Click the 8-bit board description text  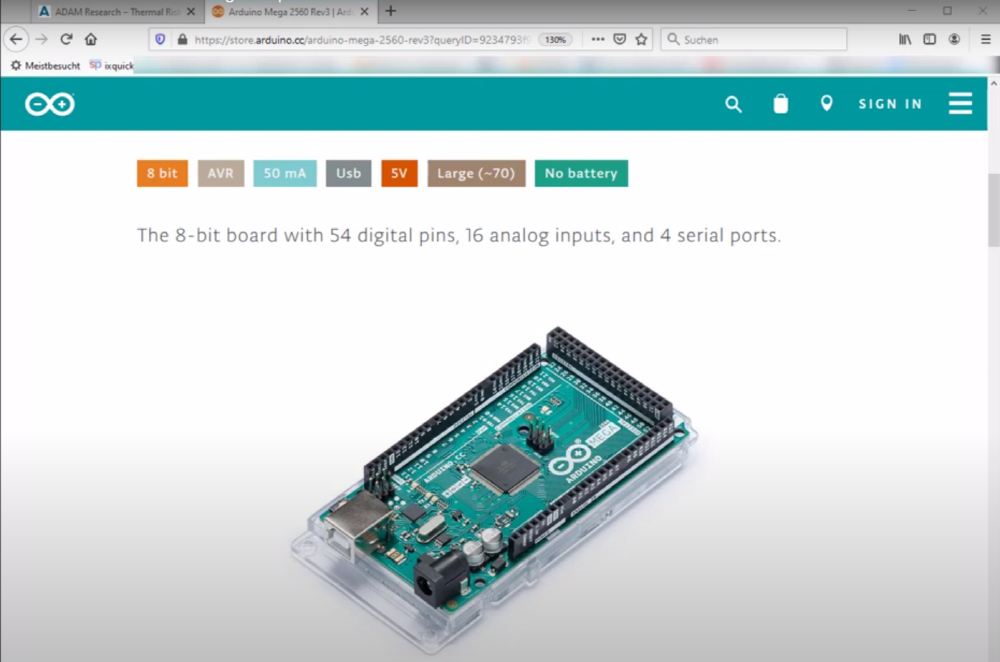[459, 235]
